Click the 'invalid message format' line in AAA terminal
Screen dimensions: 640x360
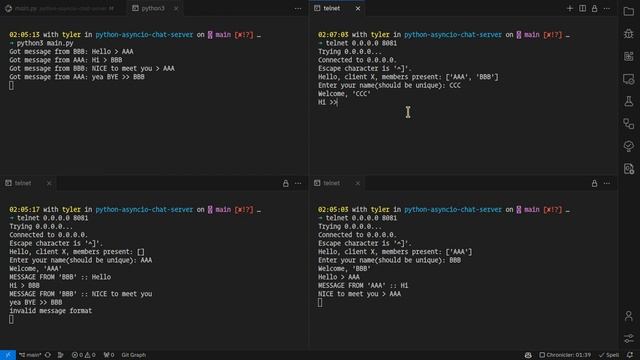coord(51,311)
